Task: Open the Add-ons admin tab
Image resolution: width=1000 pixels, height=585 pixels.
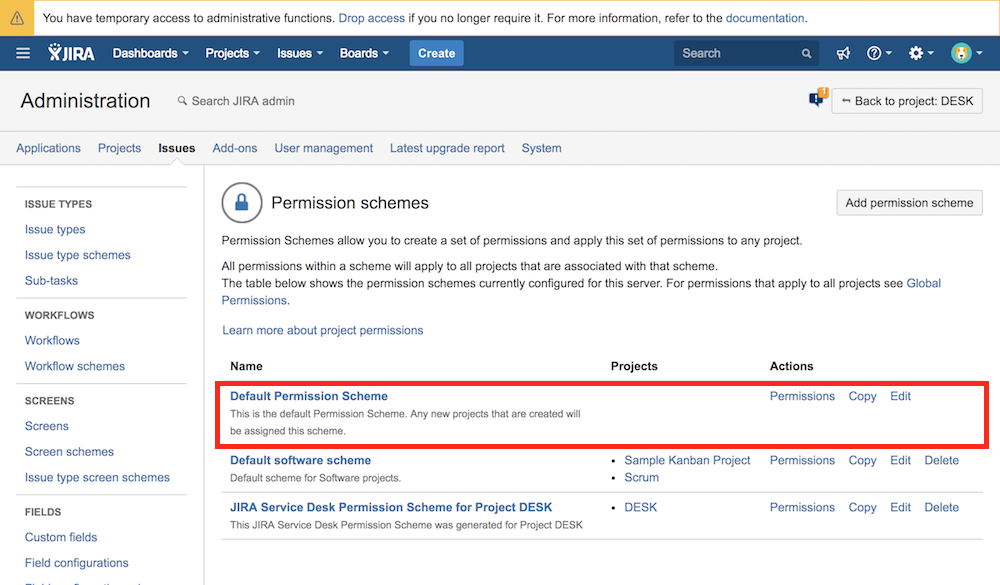Action: click(234, 148)
